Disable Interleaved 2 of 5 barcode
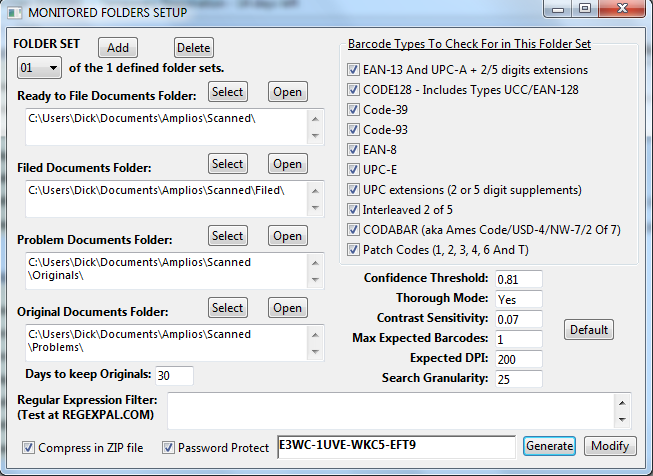 [353, 209]
